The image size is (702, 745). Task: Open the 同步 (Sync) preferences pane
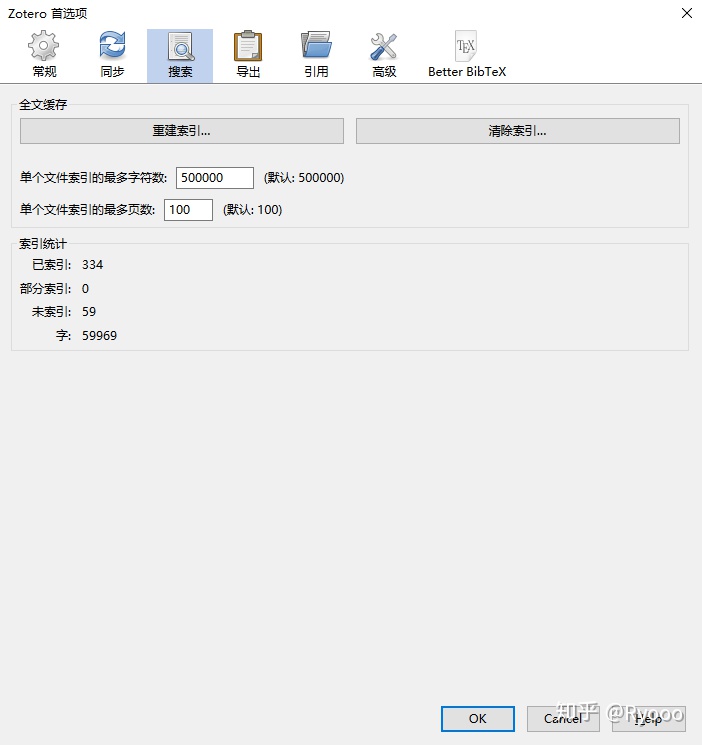(112, 55)
